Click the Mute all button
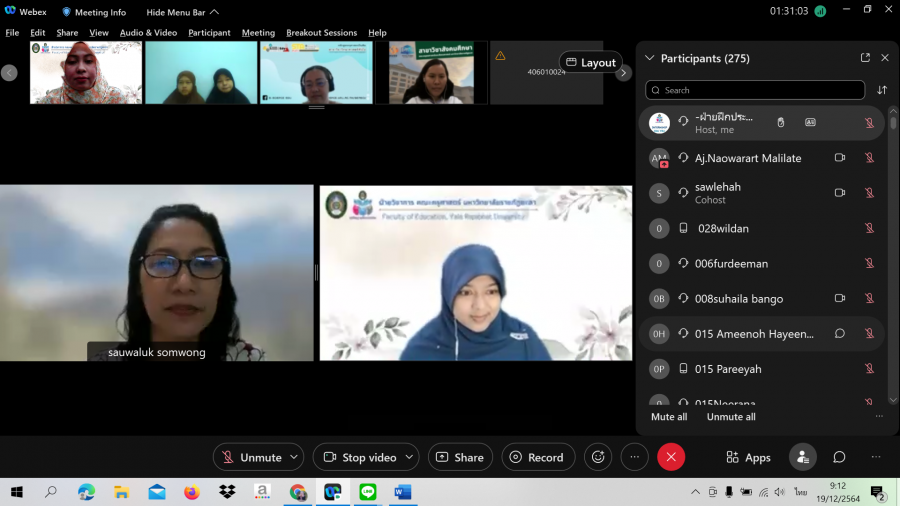 point(669,417)
